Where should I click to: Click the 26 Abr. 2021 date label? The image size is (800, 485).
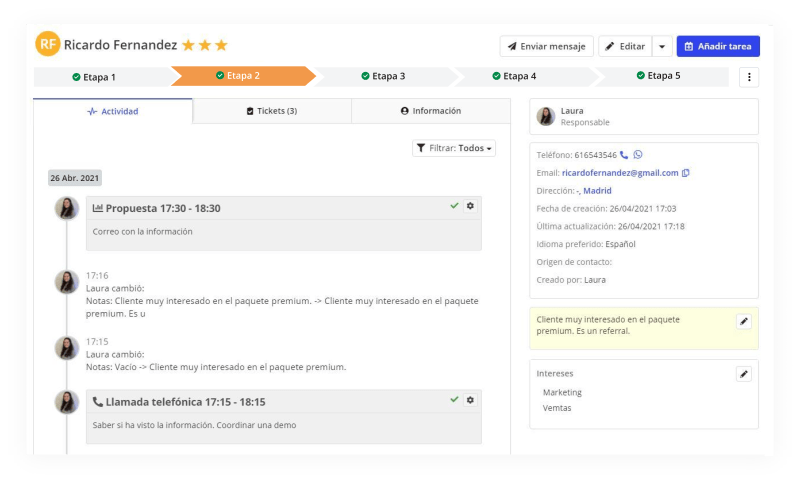[x=74, y=178]
